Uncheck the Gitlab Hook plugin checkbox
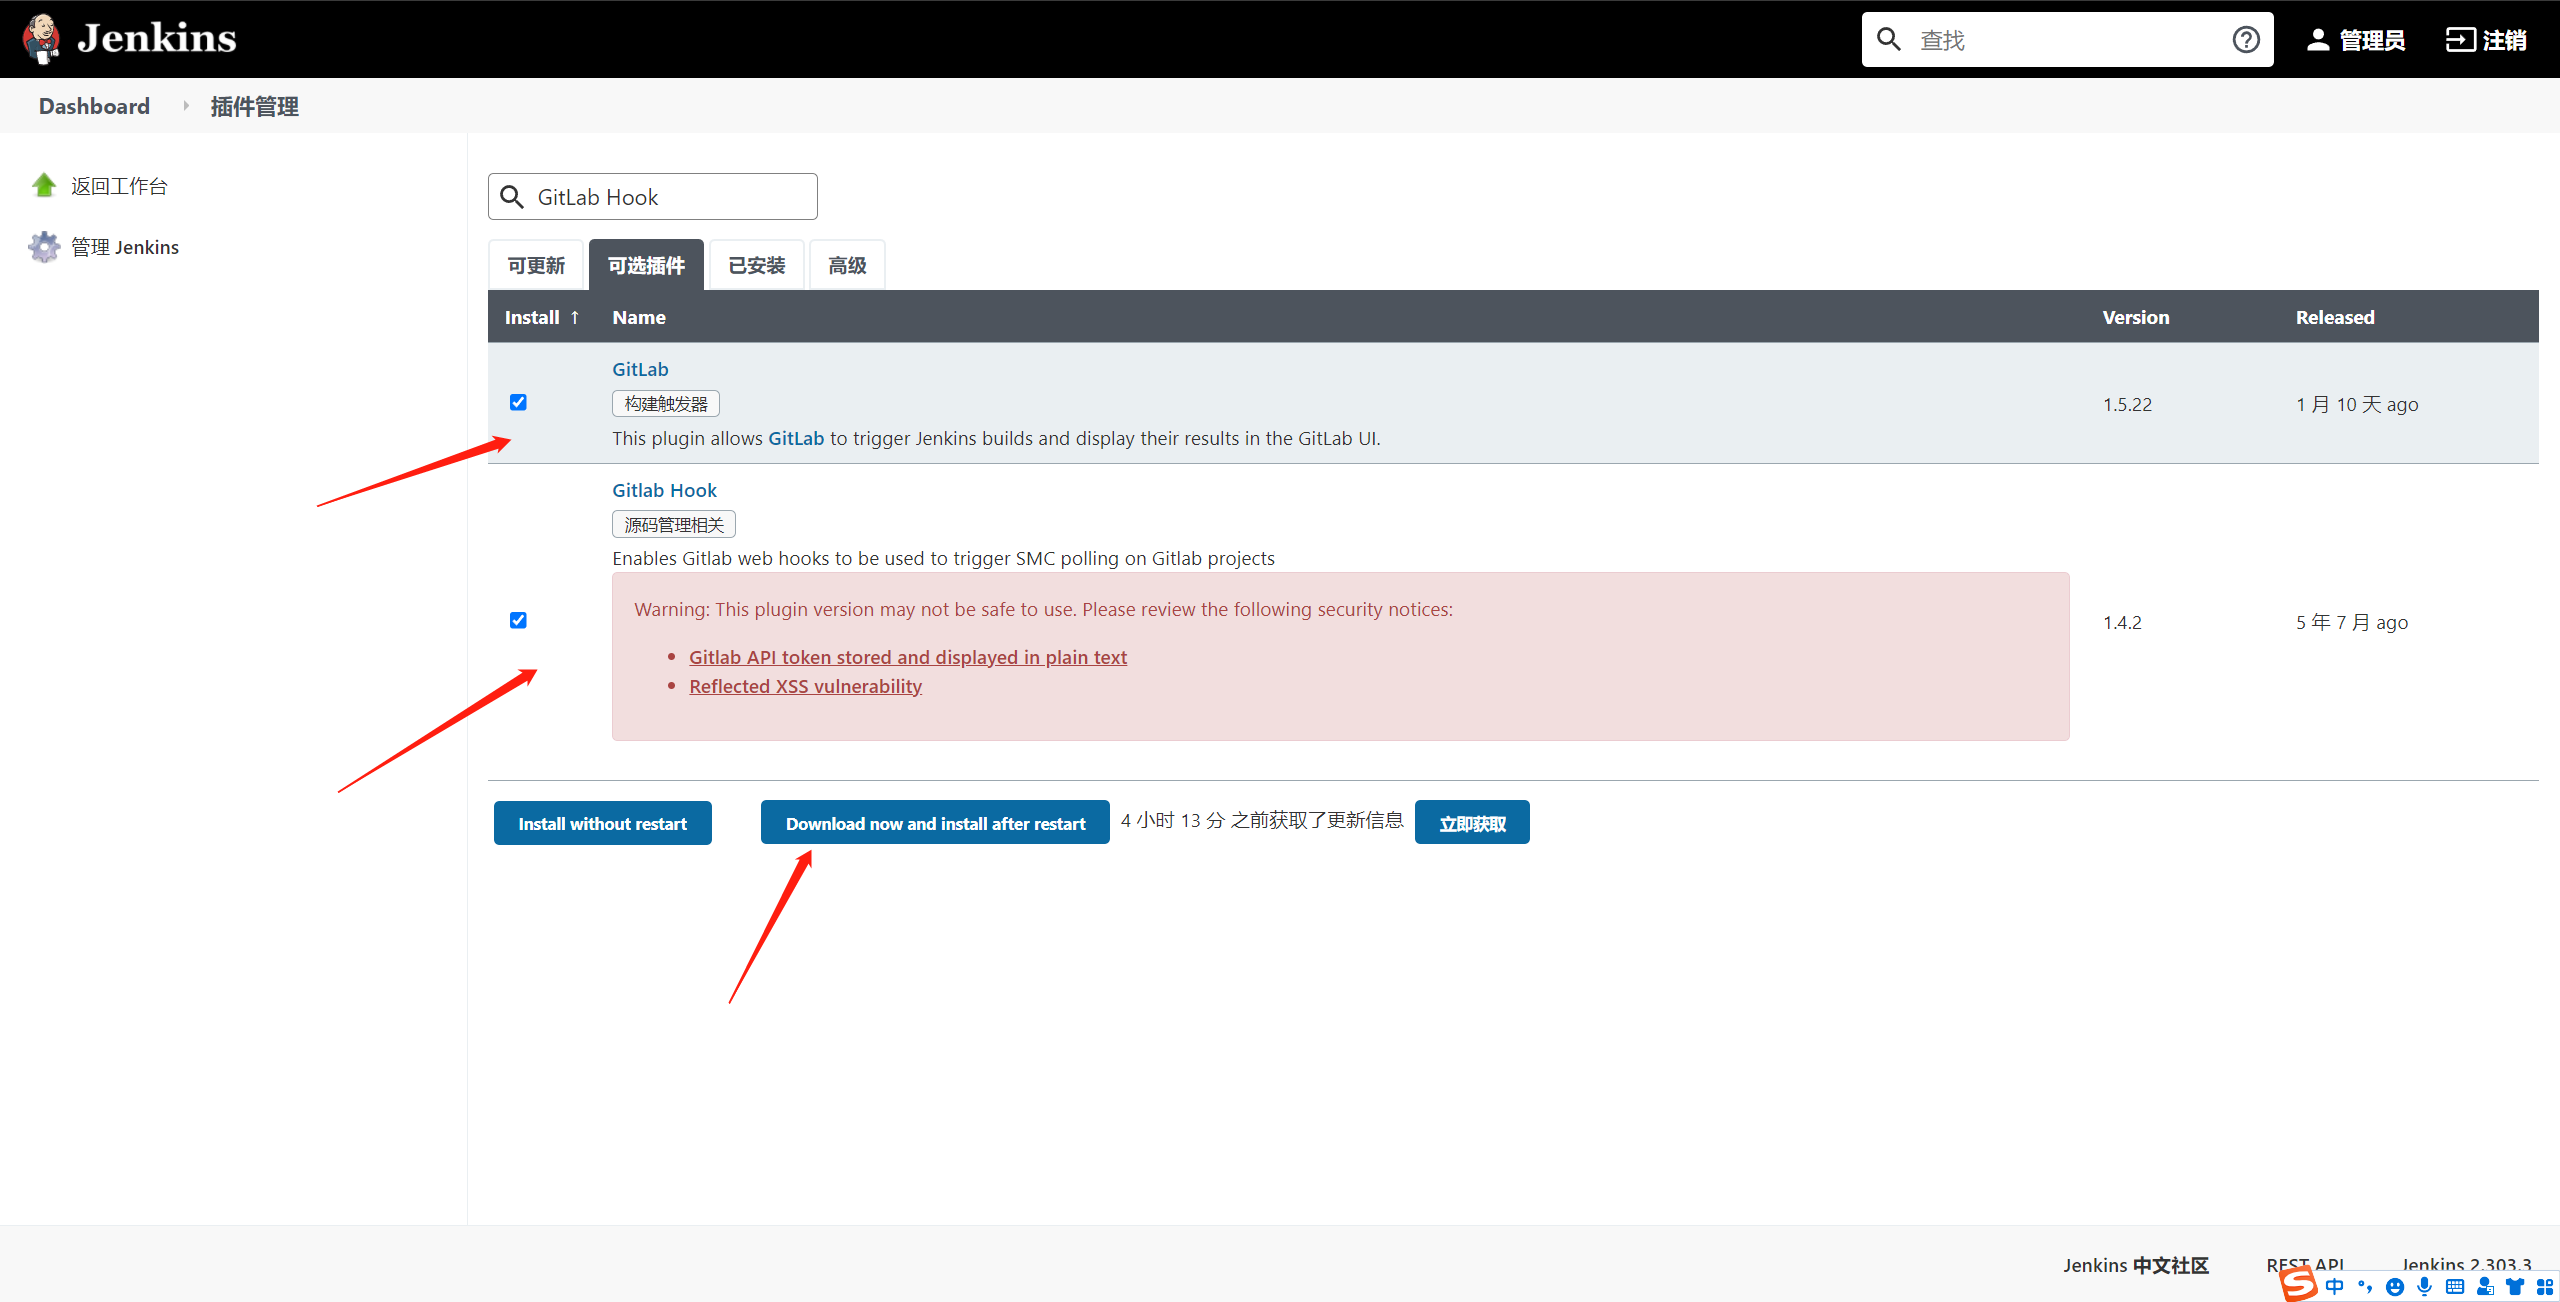Image resolution: width=2560 pixels, height=1302 pixels. (x=518, y=620)
